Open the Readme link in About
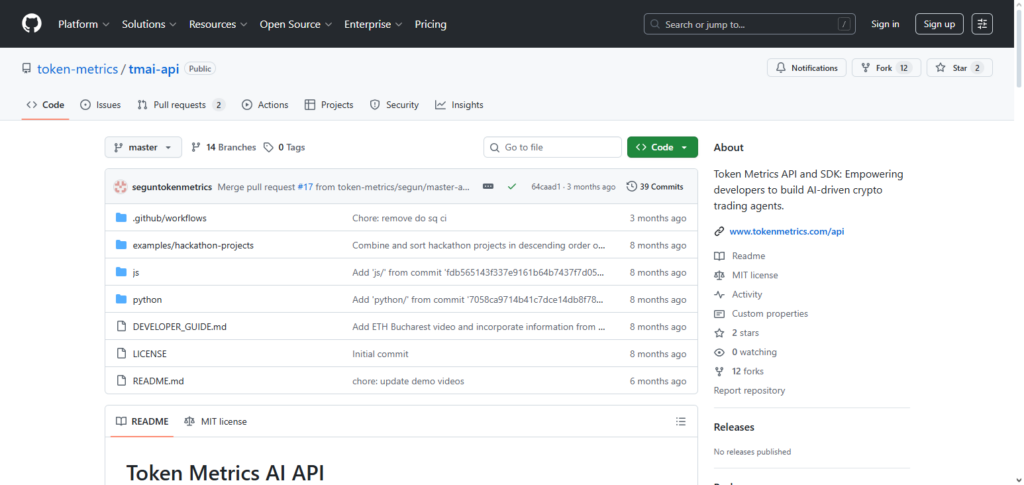Image resolution: width=1024 pixels, height=485 pixels. click(x=748, y=256)
